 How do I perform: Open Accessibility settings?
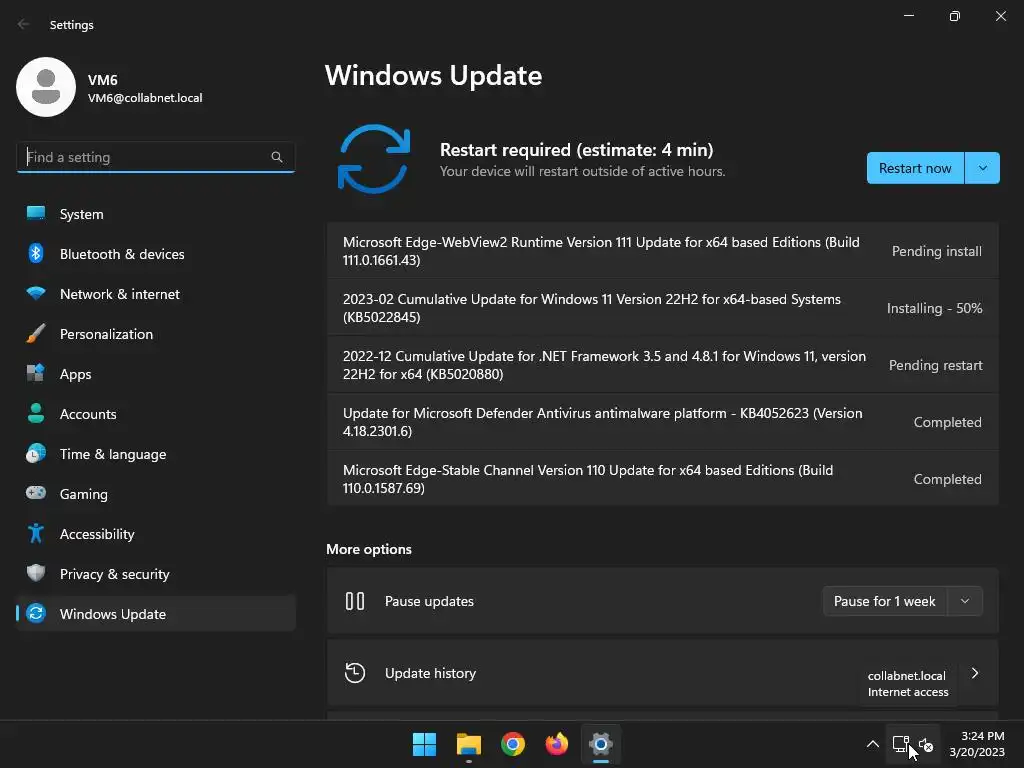click(x=155, y=533)
